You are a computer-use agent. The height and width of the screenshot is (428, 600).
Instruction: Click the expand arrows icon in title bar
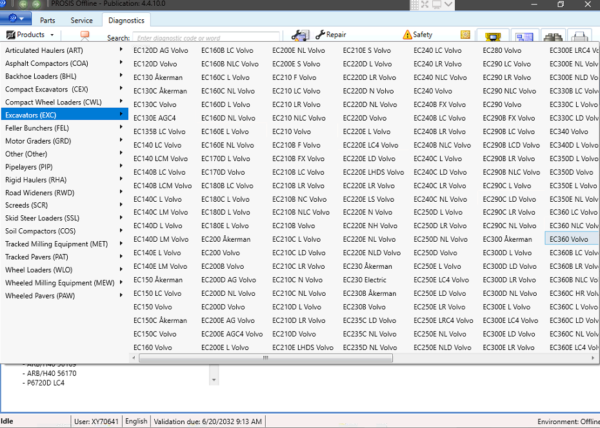(x=425, y=5)
